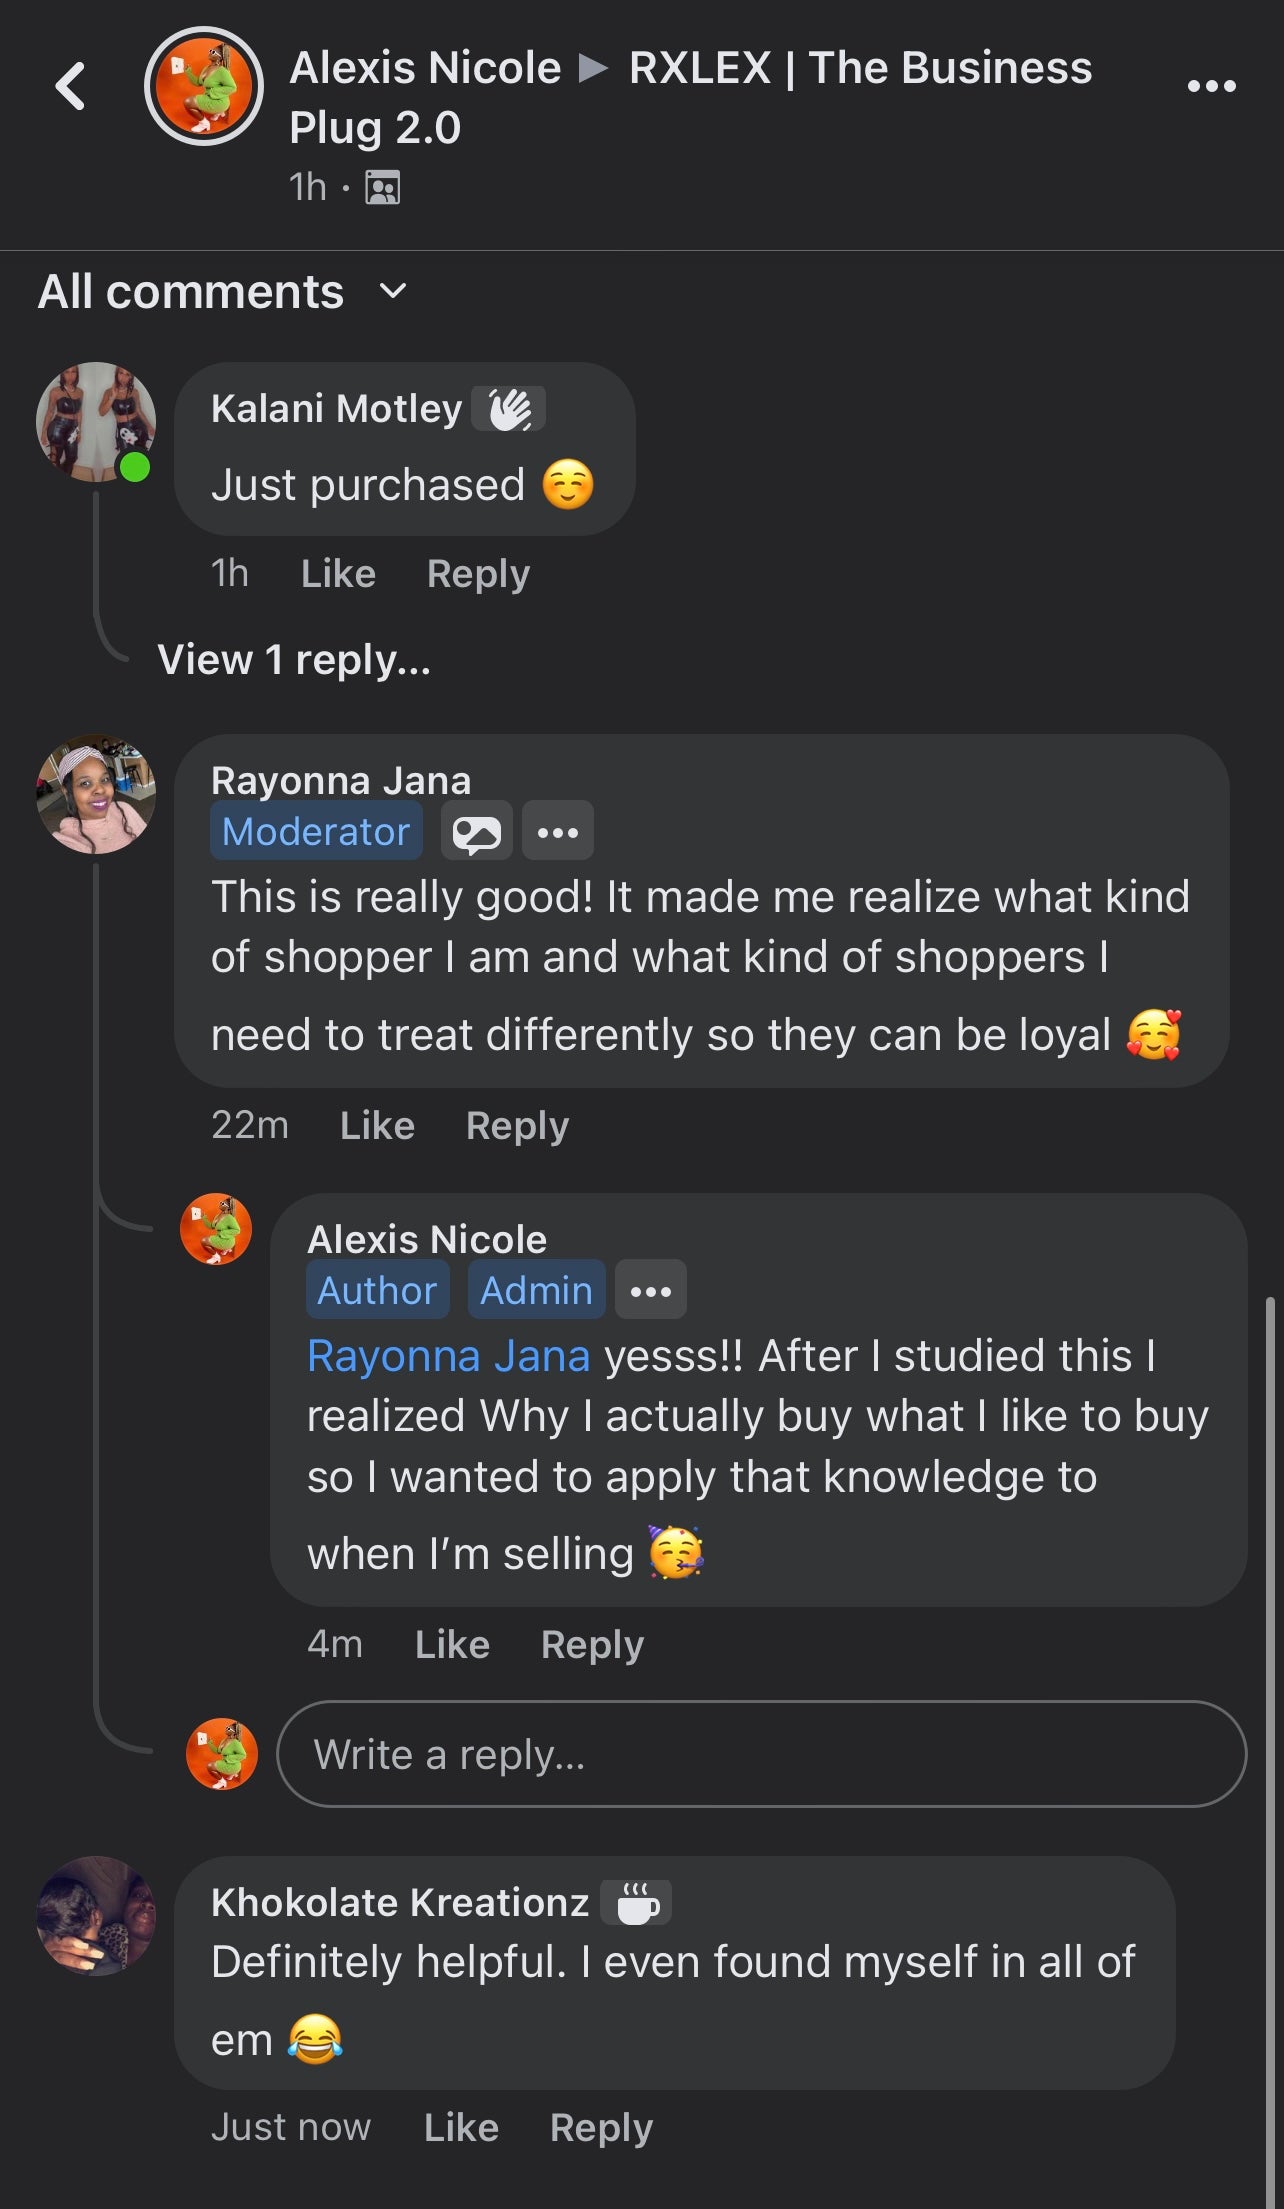
Task: Open more badges next to Rayonna's Moderator tag
Action: click(x=557, y=831)
